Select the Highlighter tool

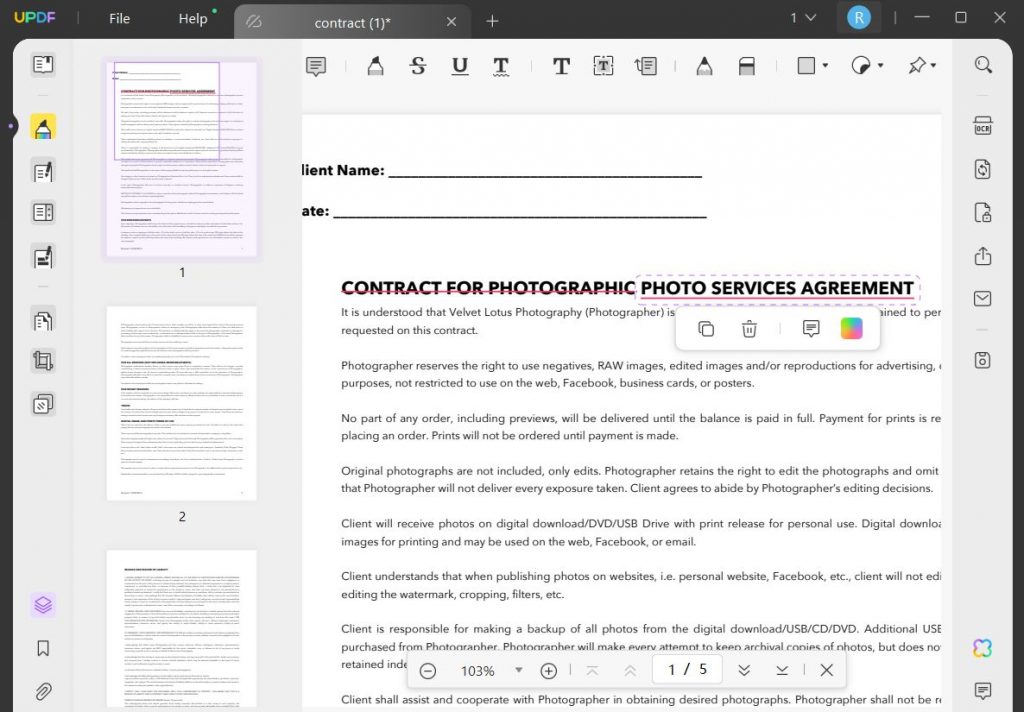tap(375, 65)
